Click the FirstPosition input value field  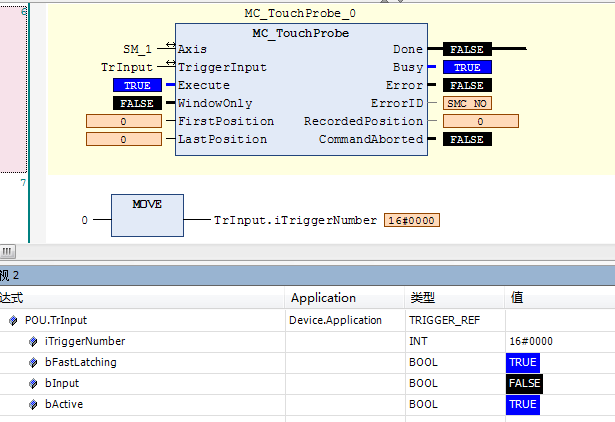(123, 121)
